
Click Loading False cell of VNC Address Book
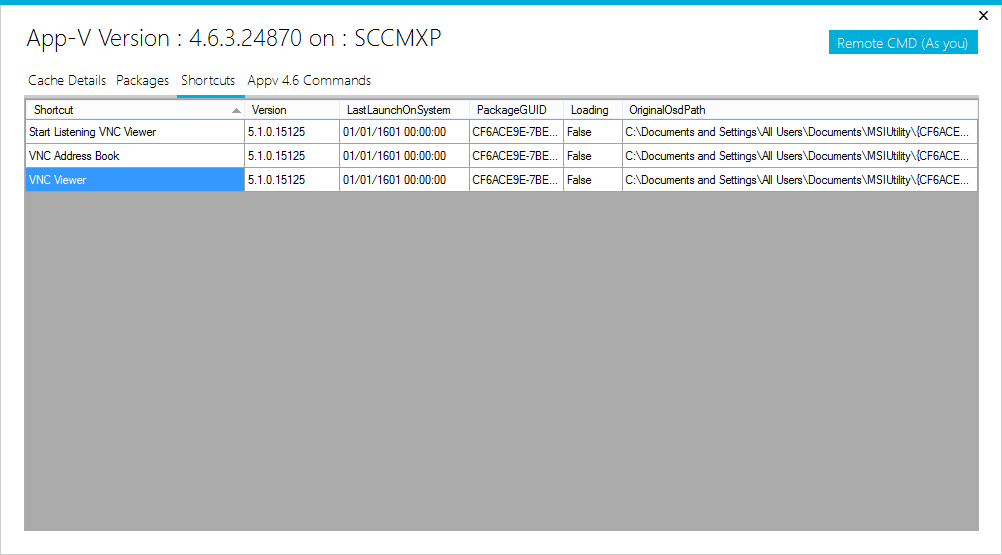pyautogui.click(x=593, y=156)
